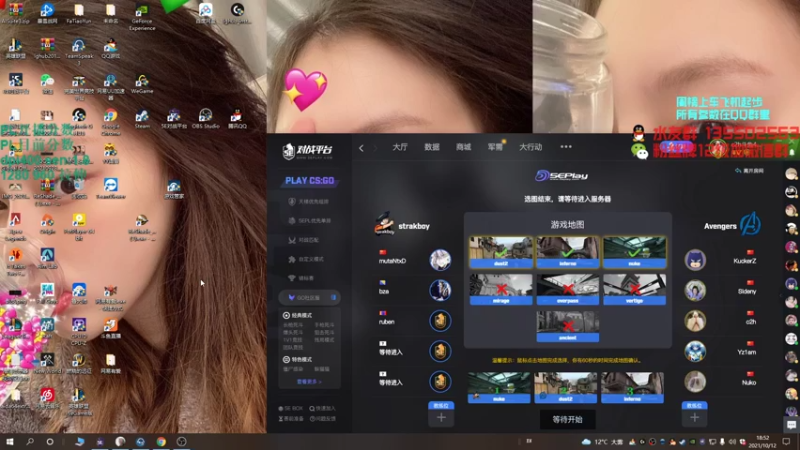Click the SEPlay logo above map pool
Image resolution: width=800 pixels, height=450 pixels.
point(561,176)
